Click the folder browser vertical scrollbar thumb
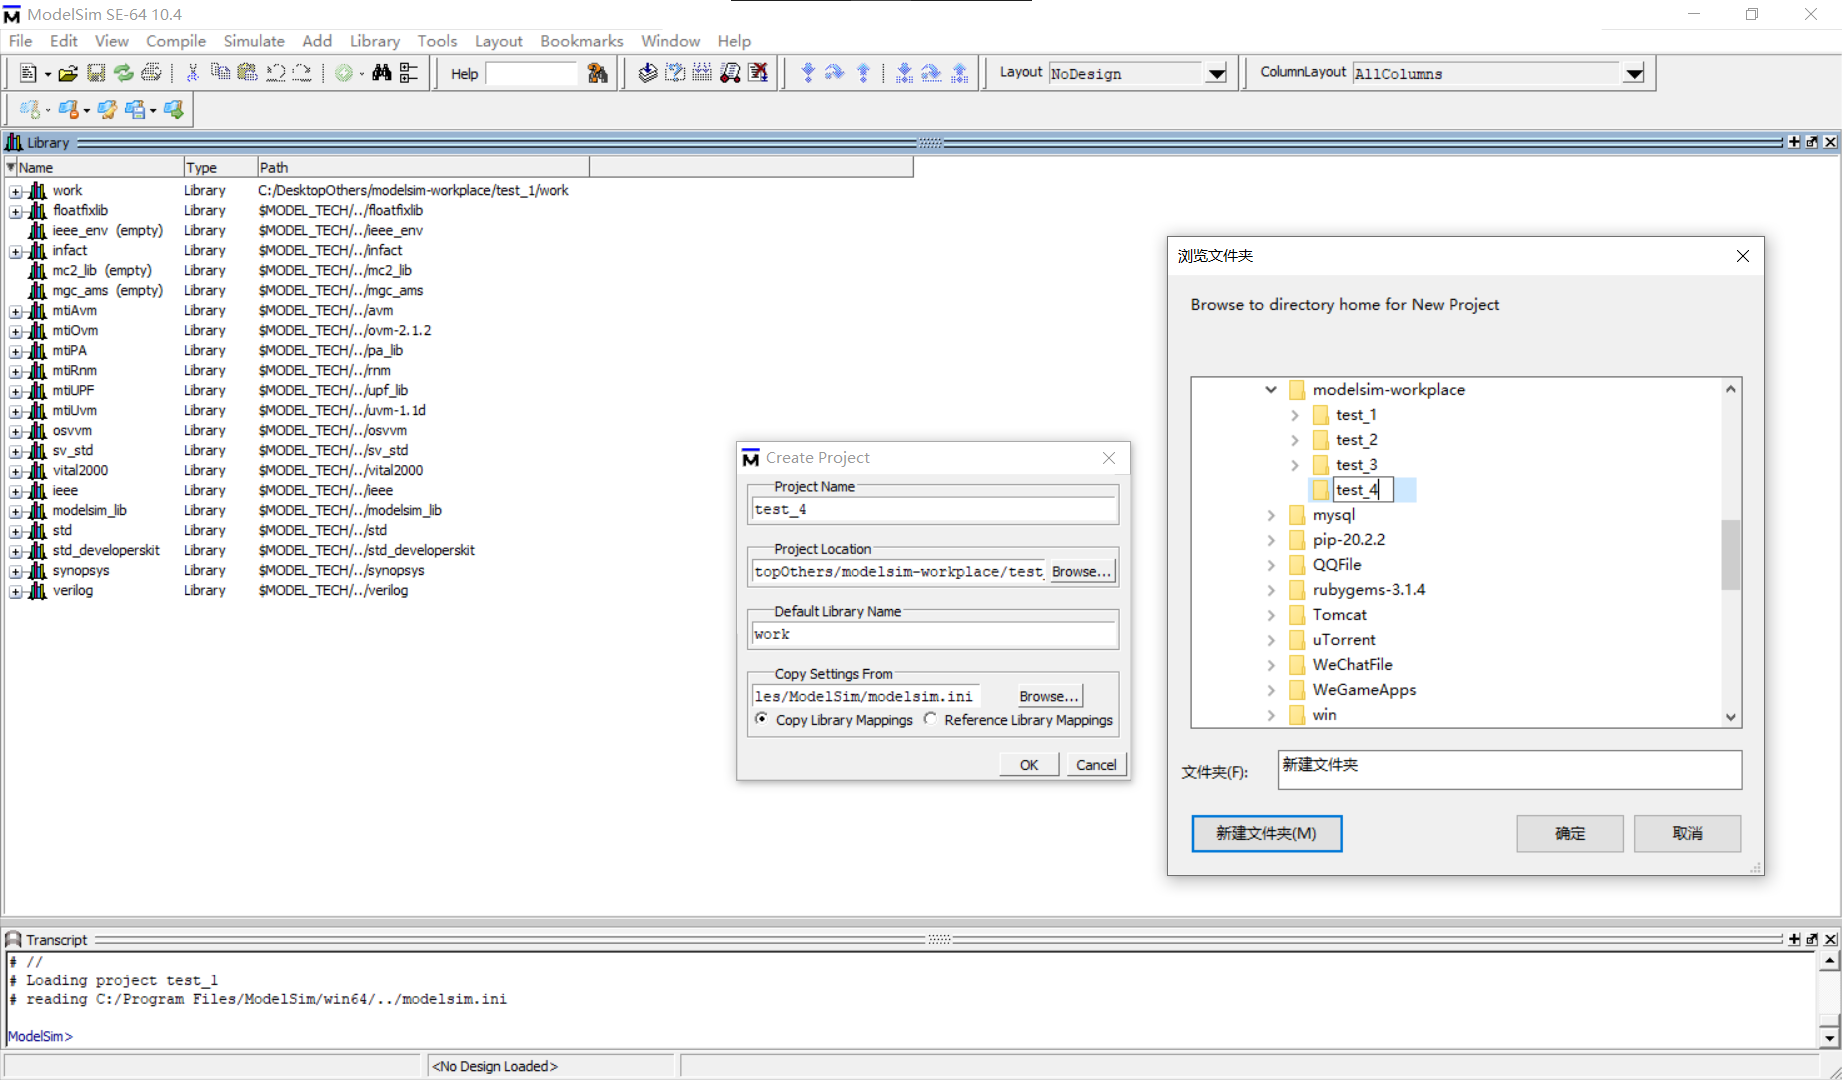The image size is (1842, 1080). click(1730, 554)
